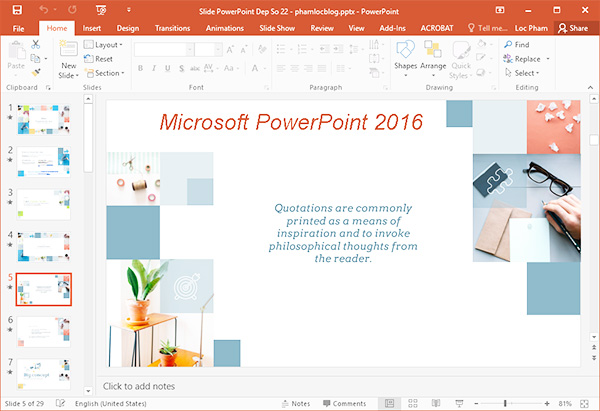This screenshot has height=411, width=600.
Task: Click spell check icon in status bar
Action: point(60,403)
